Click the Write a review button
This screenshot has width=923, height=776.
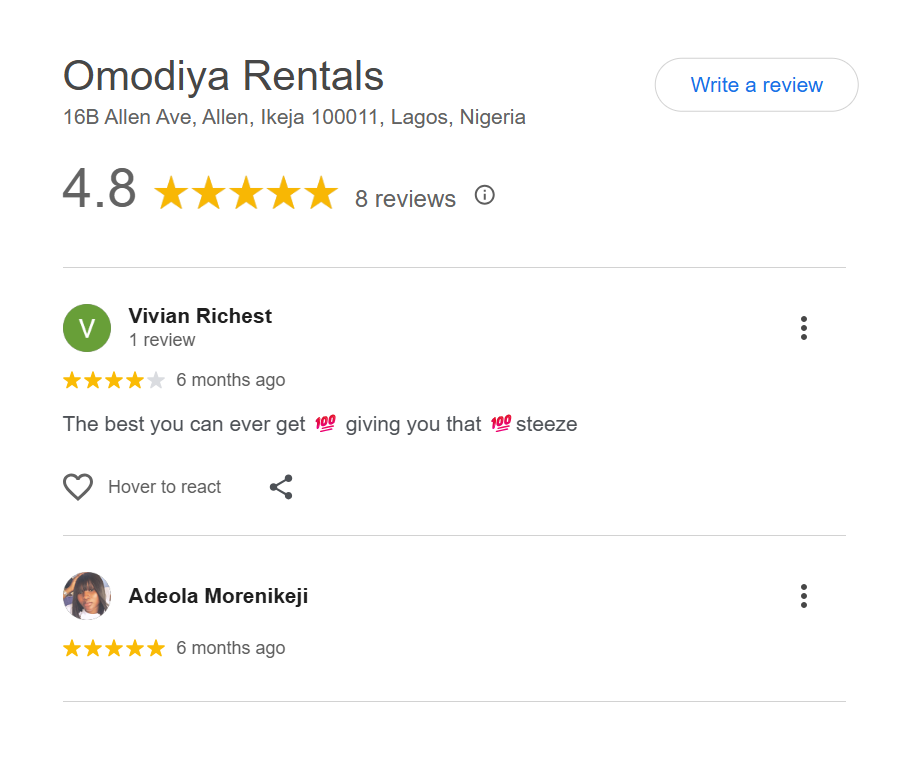[756, 85]
